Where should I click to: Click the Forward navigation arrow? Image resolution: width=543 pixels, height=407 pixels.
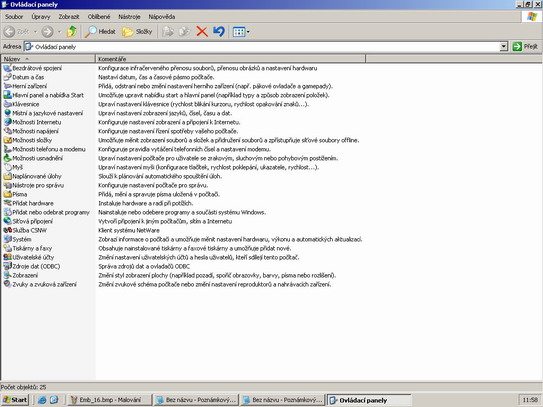point(48,32)
